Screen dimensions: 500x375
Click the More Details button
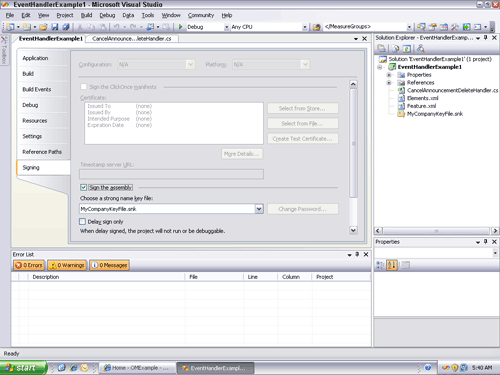coord(242,154)
